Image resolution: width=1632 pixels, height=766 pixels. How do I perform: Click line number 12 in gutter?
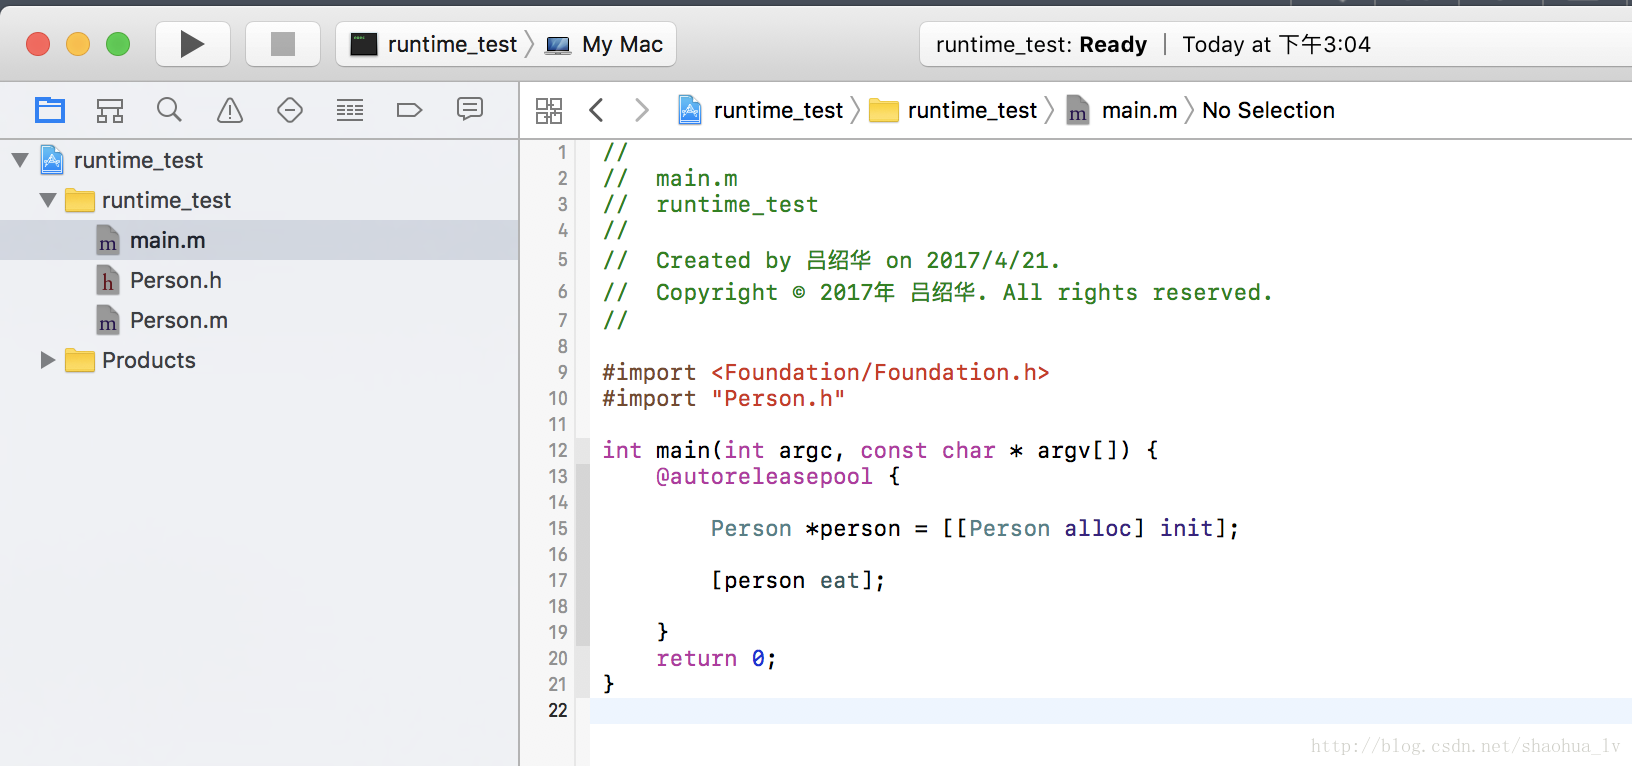[x=558, y=450]
